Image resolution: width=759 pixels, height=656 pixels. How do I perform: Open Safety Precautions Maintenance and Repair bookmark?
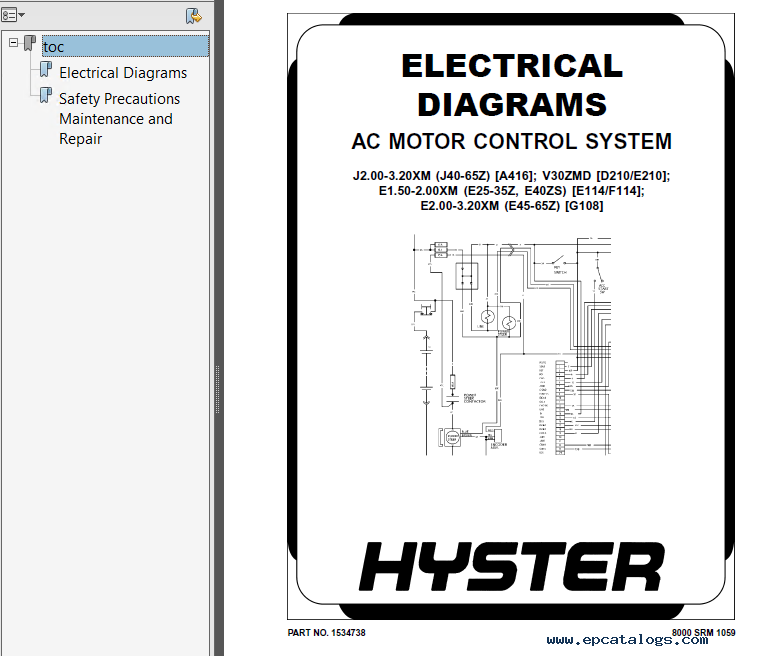(x=119, y=119)
